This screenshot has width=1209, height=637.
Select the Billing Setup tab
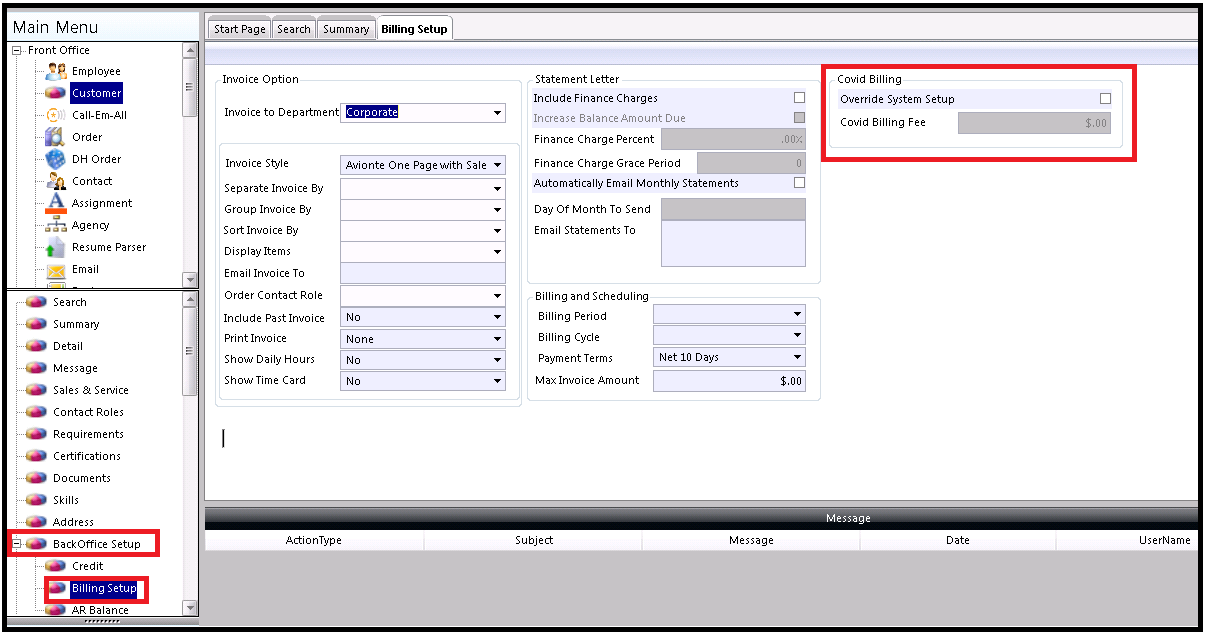[x=414, y=29]
